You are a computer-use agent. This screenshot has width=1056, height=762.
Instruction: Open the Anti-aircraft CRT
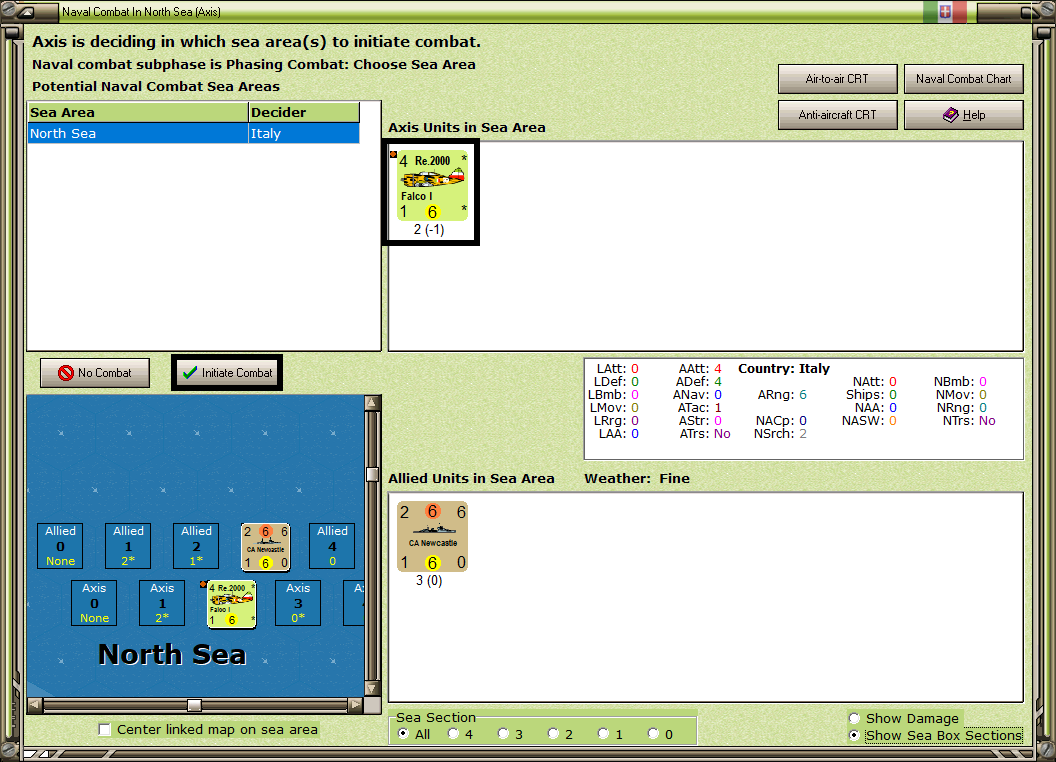(x=837, y=115)
